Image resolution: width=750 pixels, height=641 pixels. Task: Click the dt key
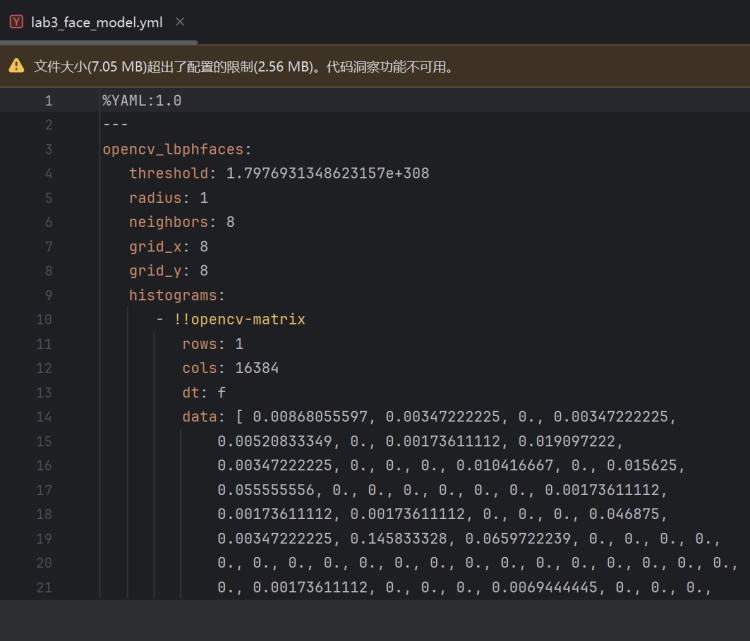(x=190, y=392)
